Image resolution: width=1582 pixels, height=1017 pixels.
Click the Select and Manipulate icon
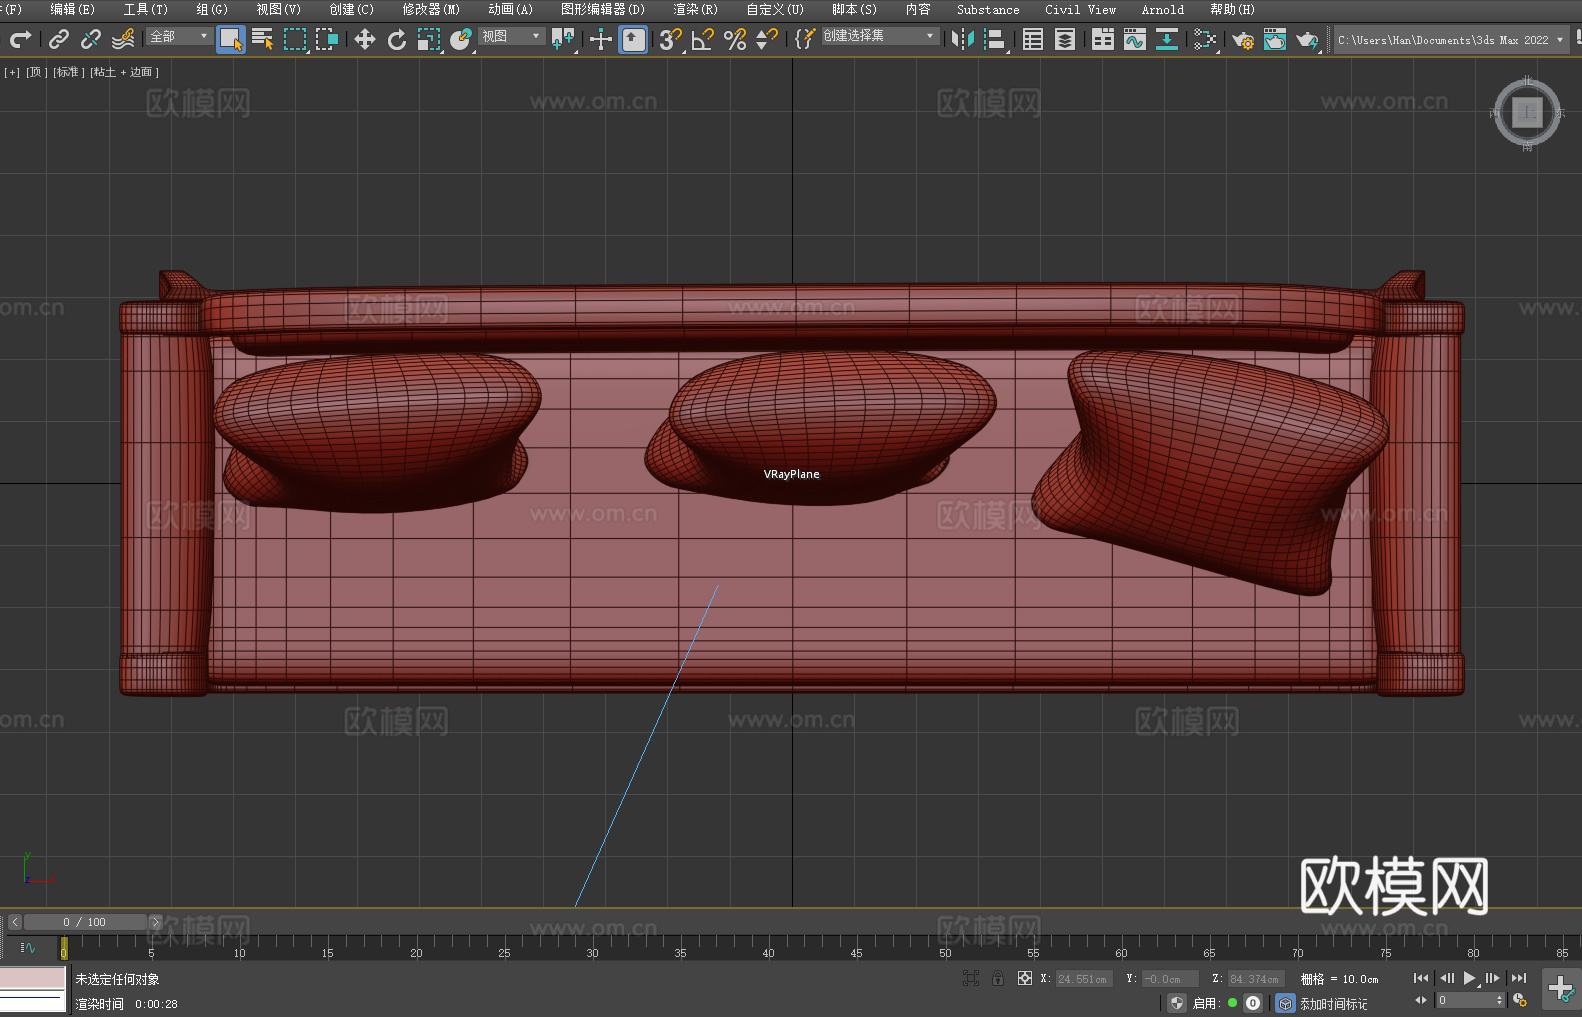[x=601, y=39]
